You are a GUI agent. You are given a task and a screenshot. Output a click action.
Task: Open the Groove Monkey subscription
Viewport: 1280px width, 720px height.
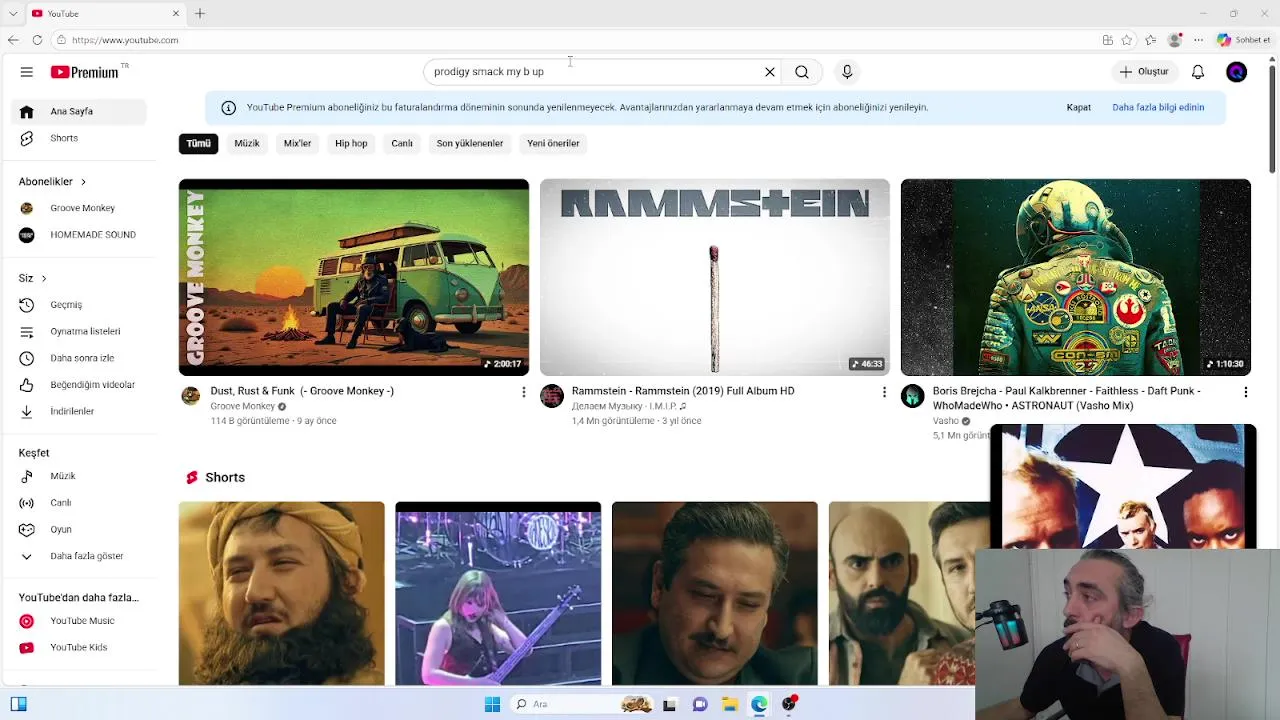78,208
